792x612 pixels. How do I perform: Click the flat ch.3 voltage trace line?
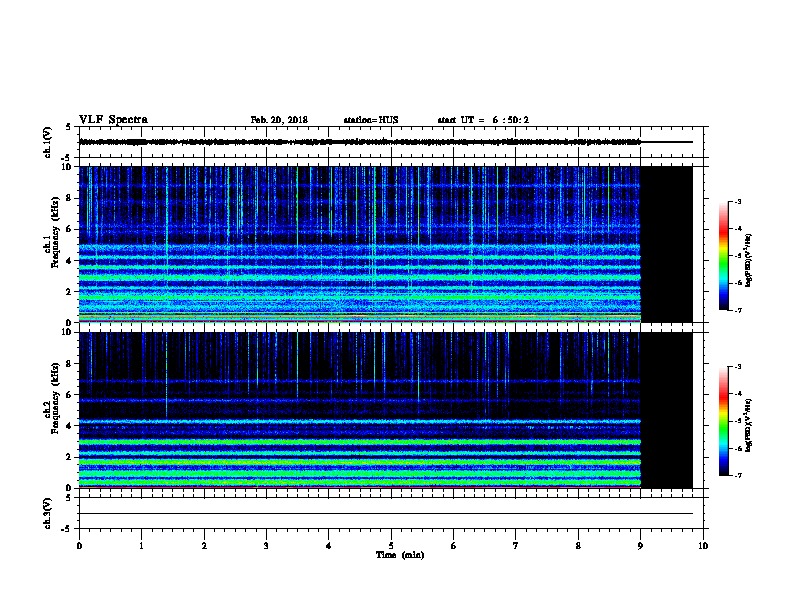tap(386, 514)
